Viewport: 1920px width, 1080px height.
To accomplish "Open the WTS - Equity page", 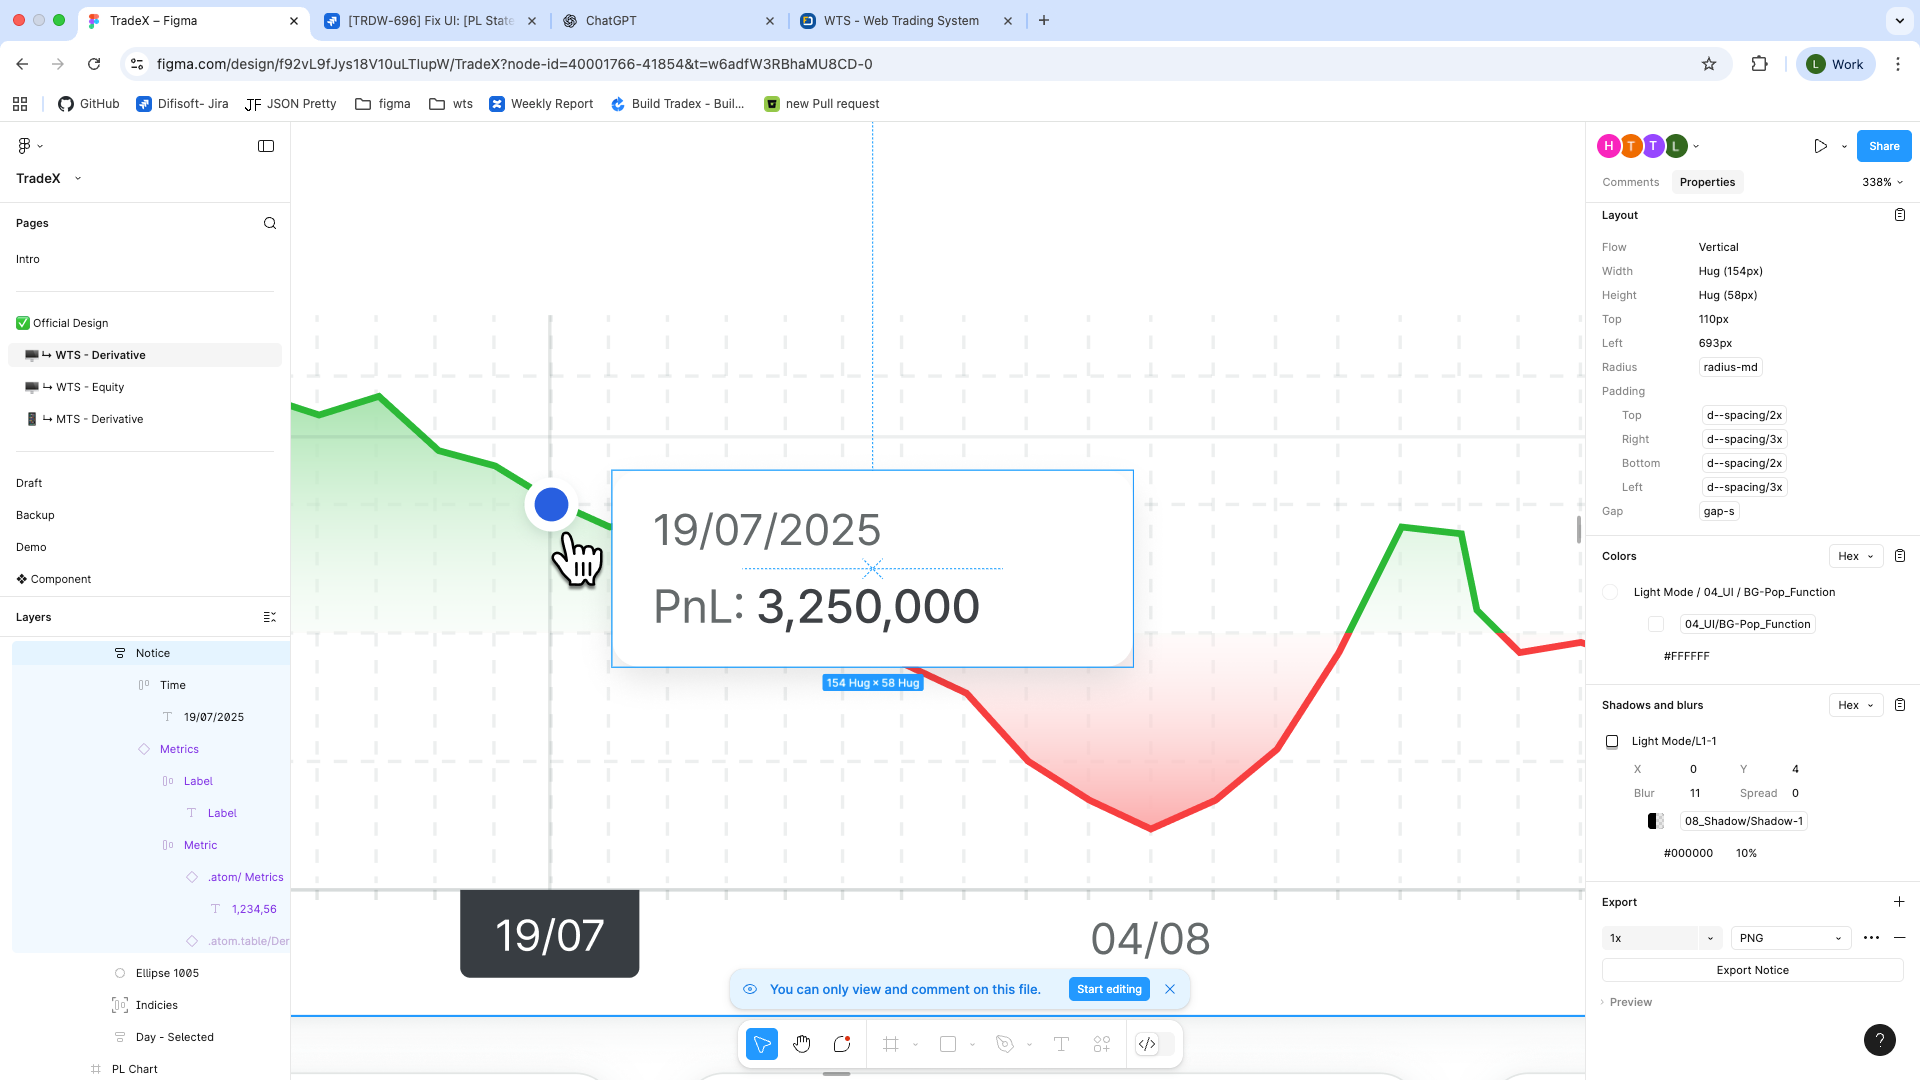I will 90,387.
